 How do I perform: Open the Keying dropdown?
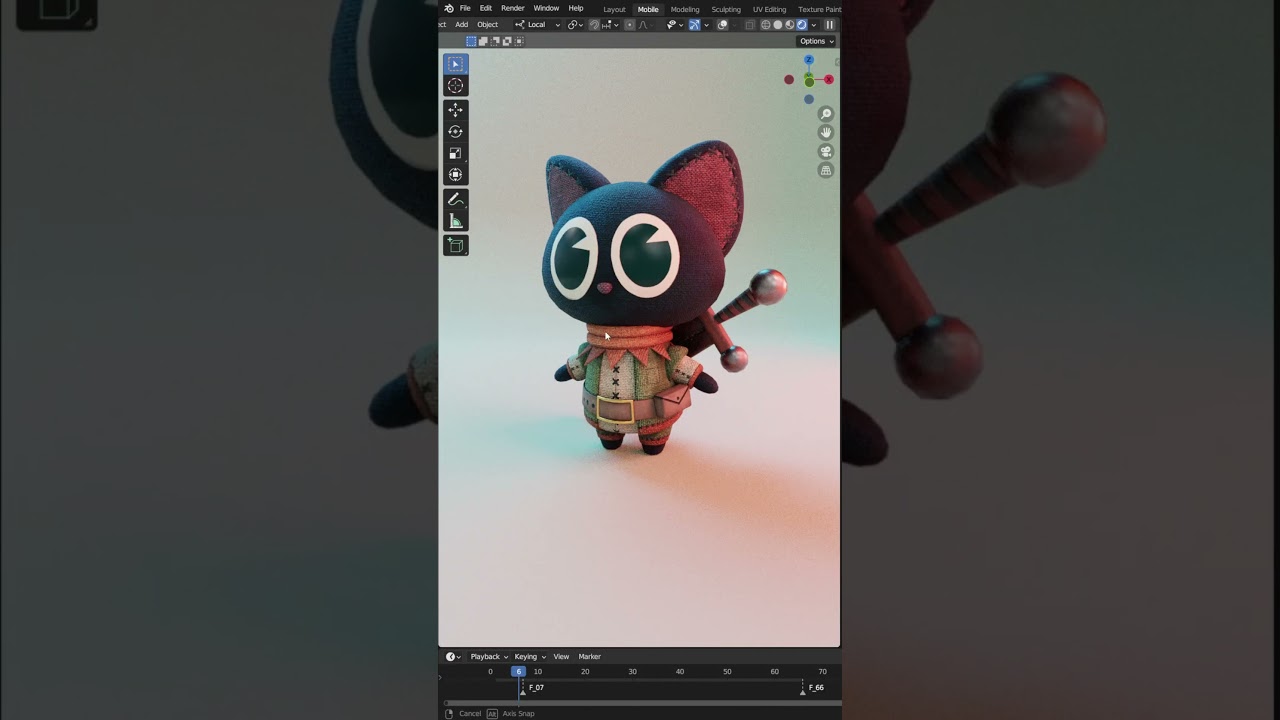pos(530,657)
